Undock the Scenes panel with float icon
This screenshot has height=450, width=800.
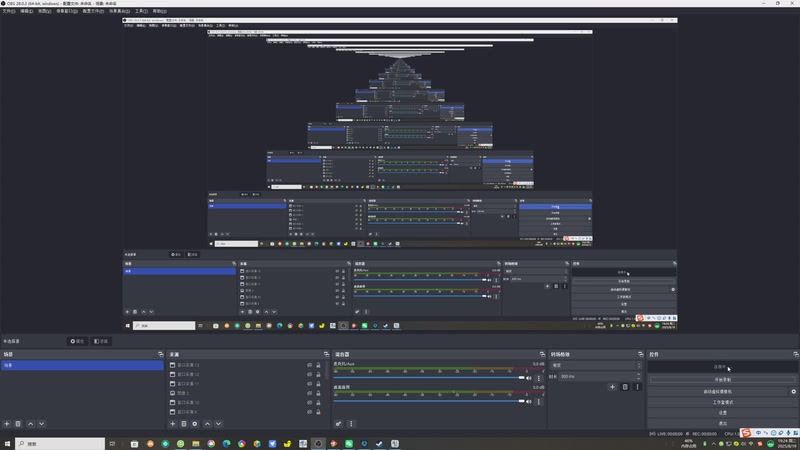tap(160, 354)
